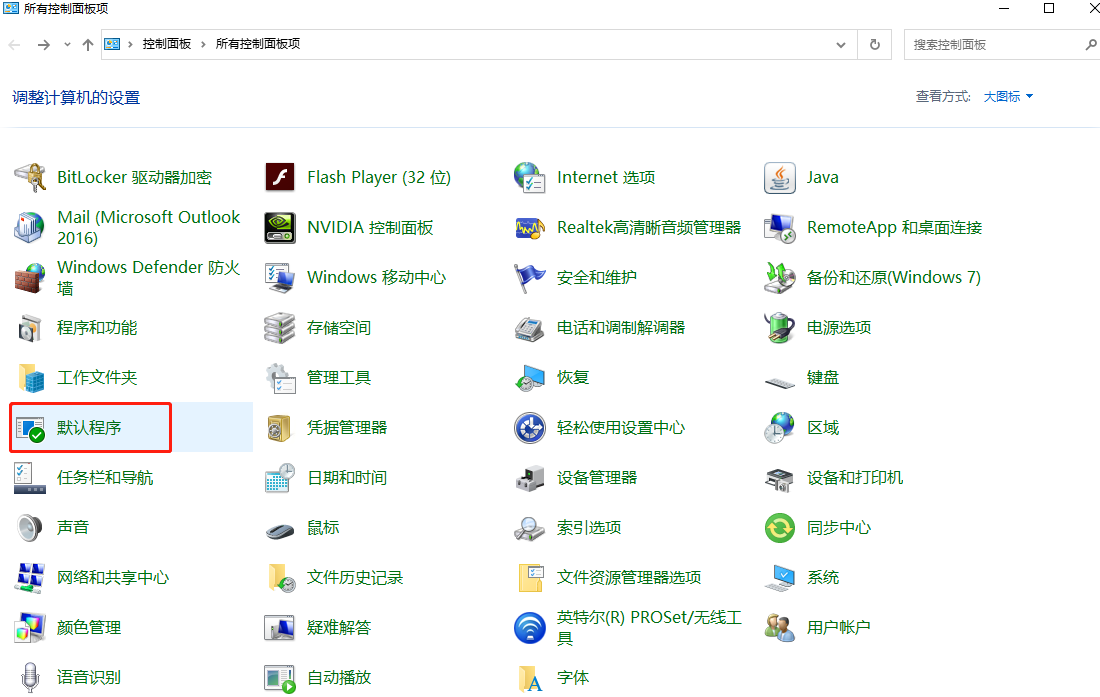Open BitLocker 驱动器加密 icon
1100x697 pixels.
(29, 177)
